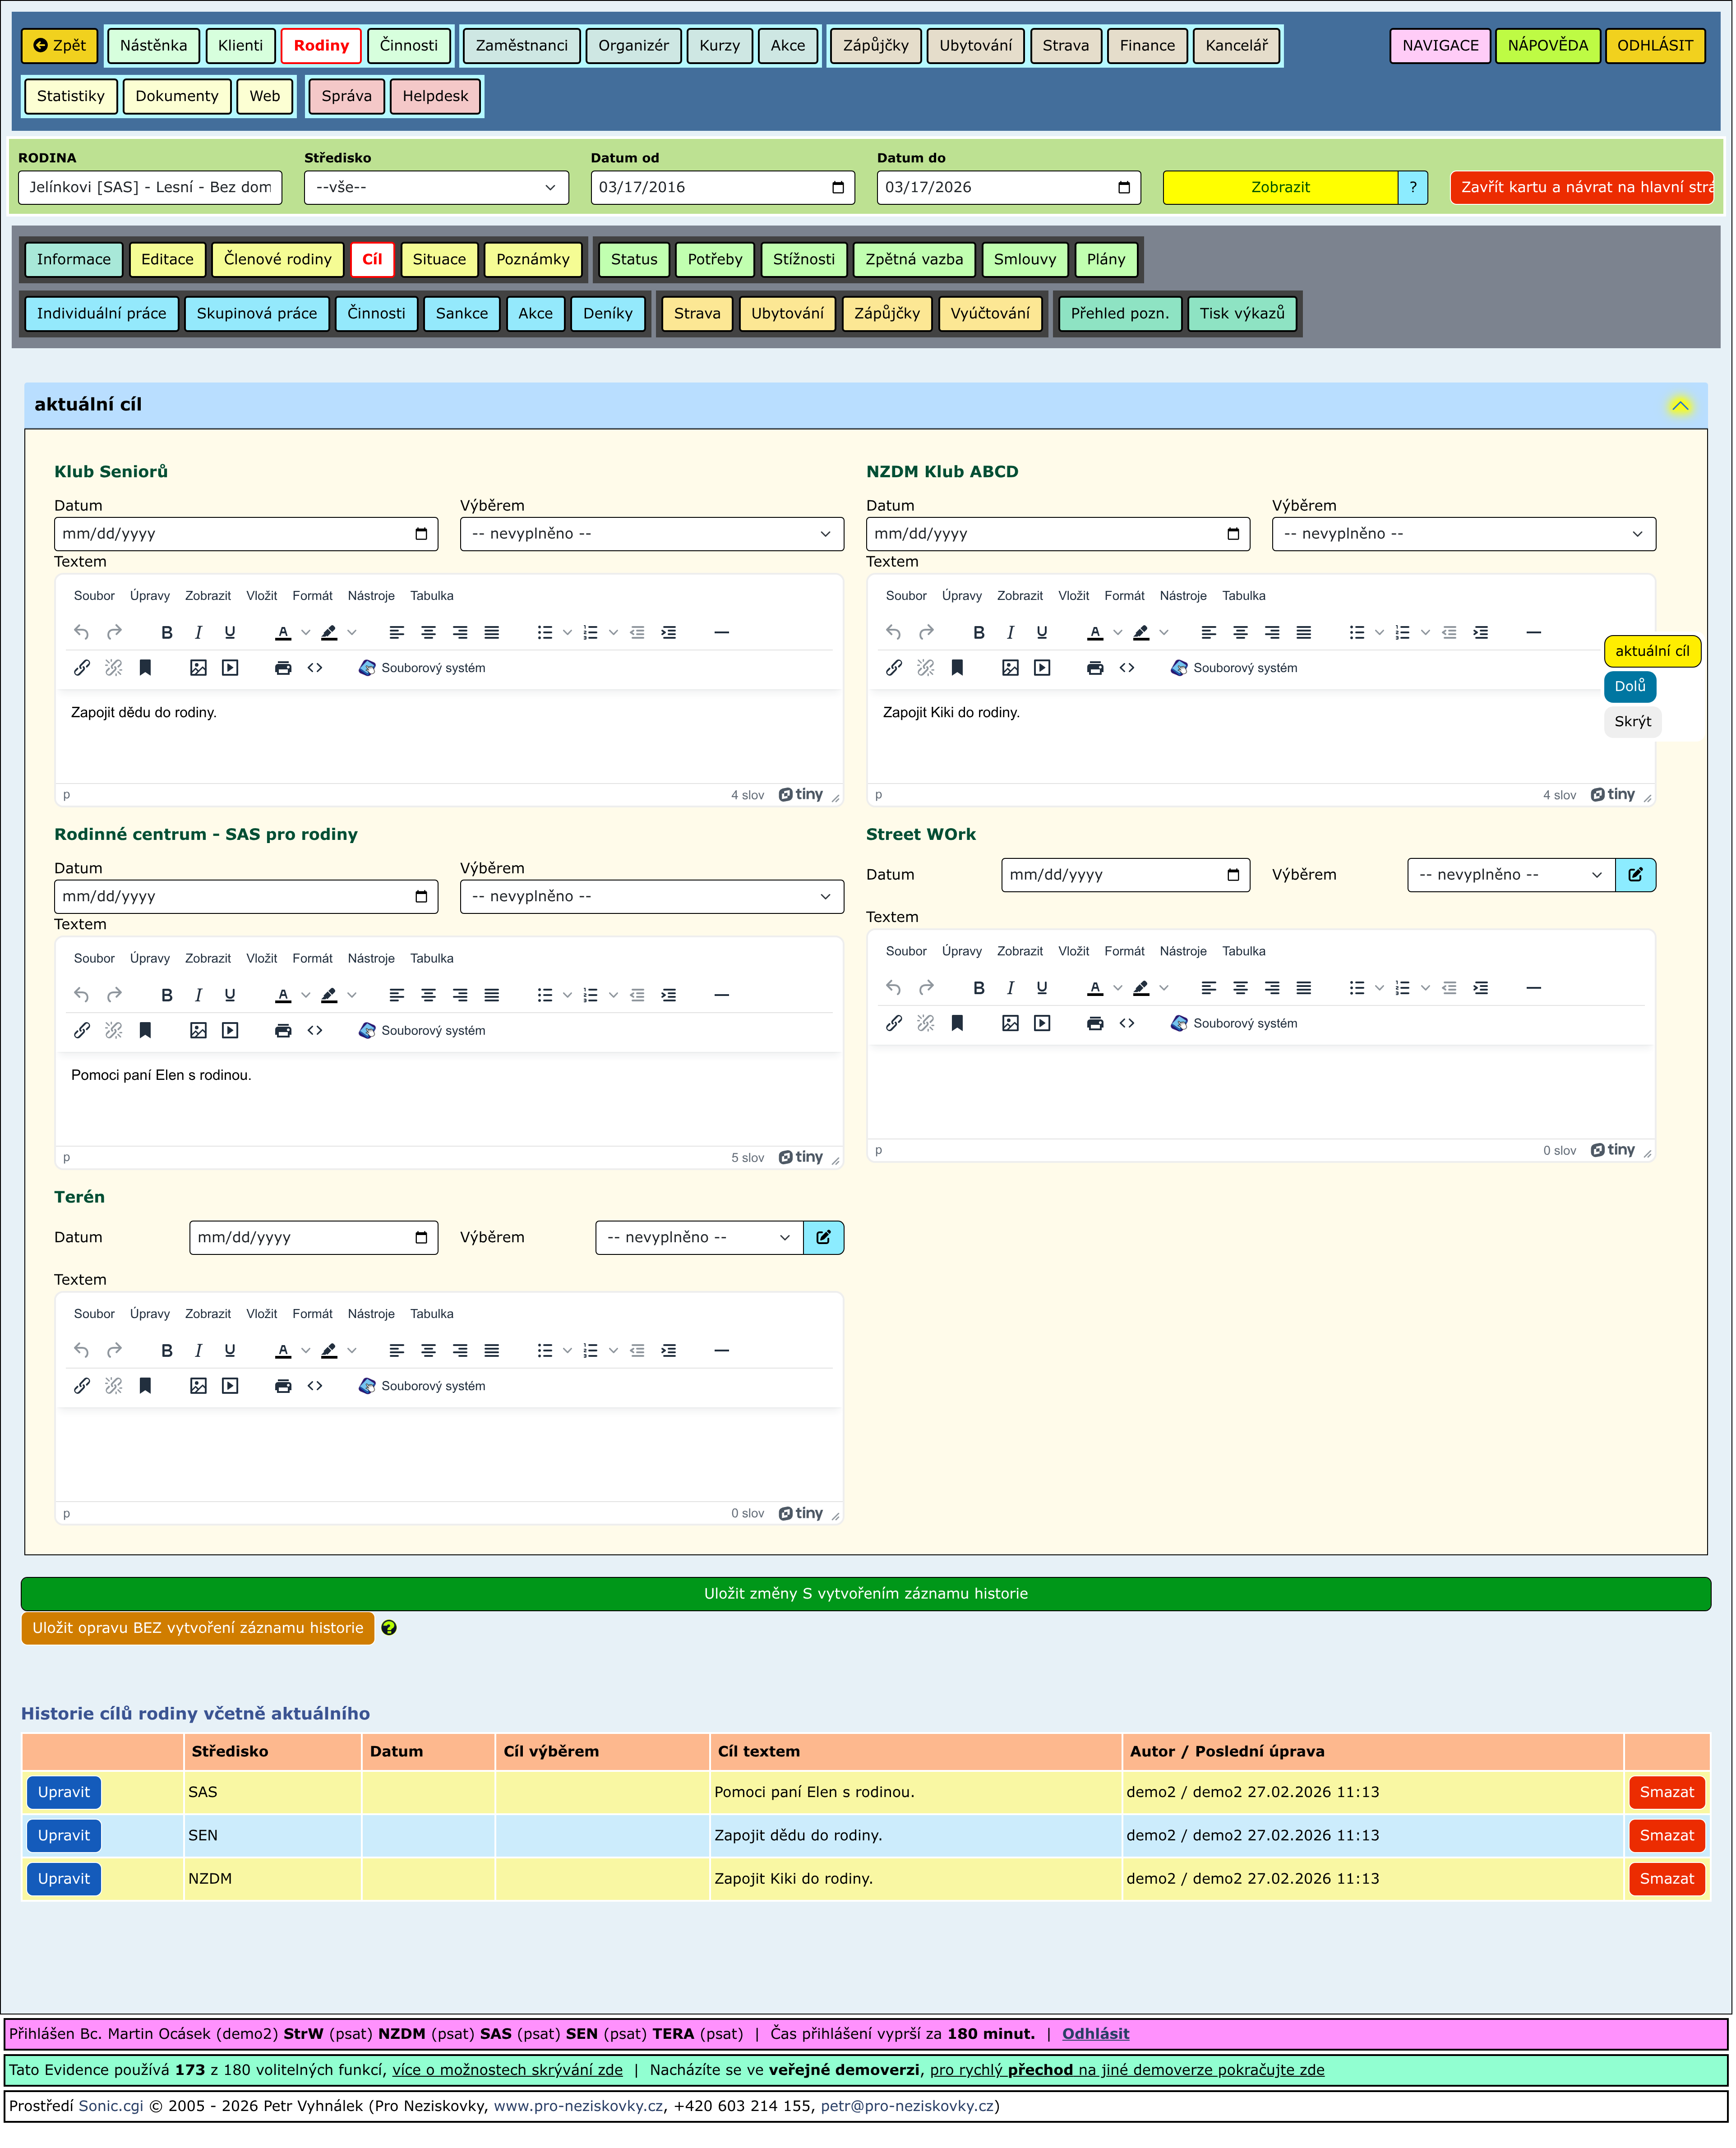Screen dimensions: 1736x2148
Task: Insert link in Street WOrk editor
Action: click(x=894, y=1024)
